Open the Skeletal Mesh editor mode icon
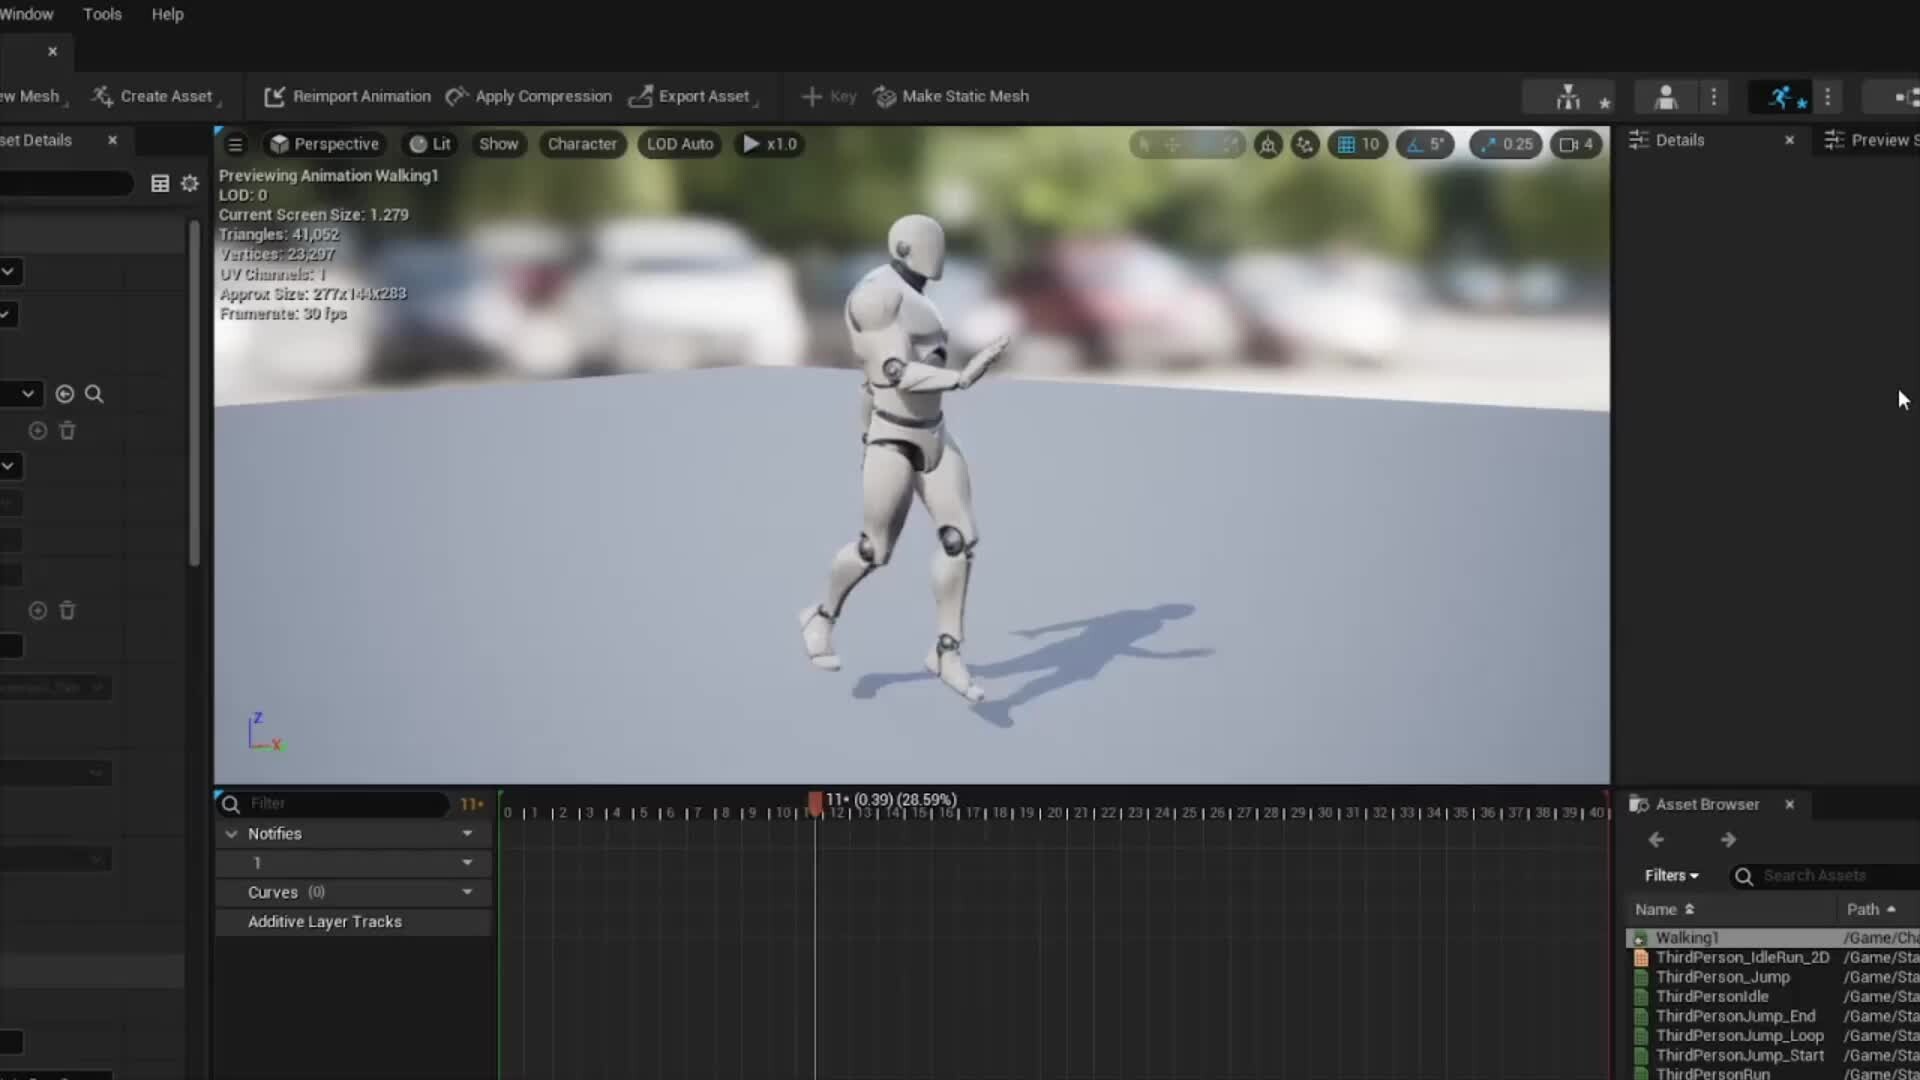 (x=1665, y=96)
